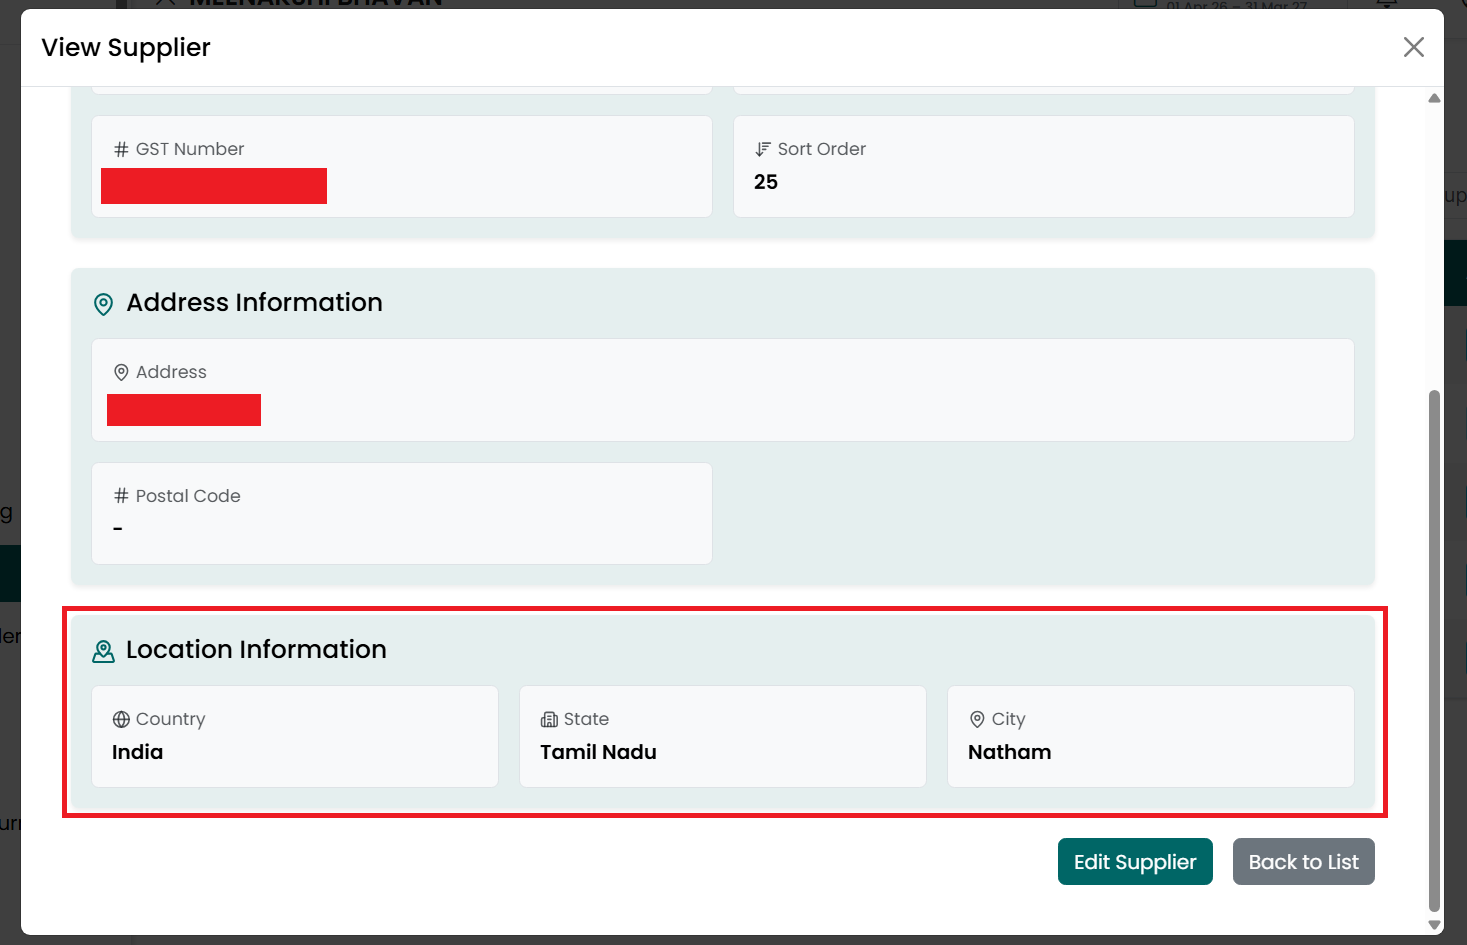Viewport: 1467px width, 945px height.
Task: Click the scrollbar down arrow
Action: [x=1434, y=926]
